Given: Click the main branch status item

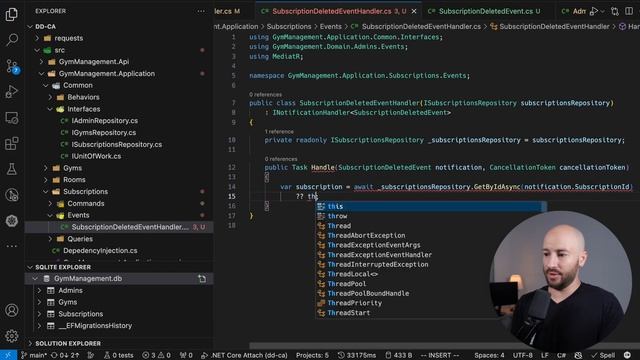Looking at the screenshot, I should tap(34, 355).
